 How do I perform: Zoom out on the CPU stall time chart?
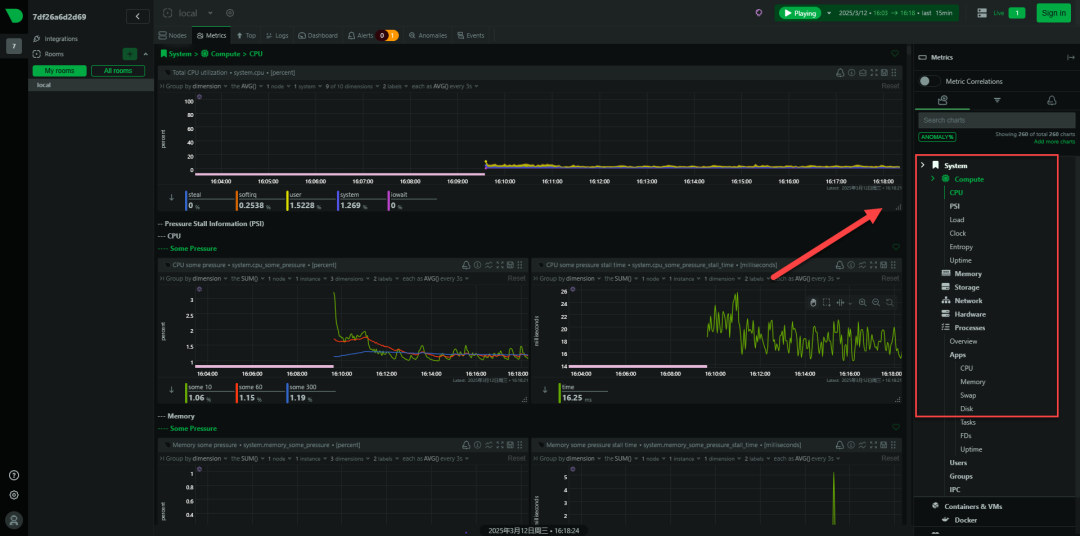(x=875, y=302)
